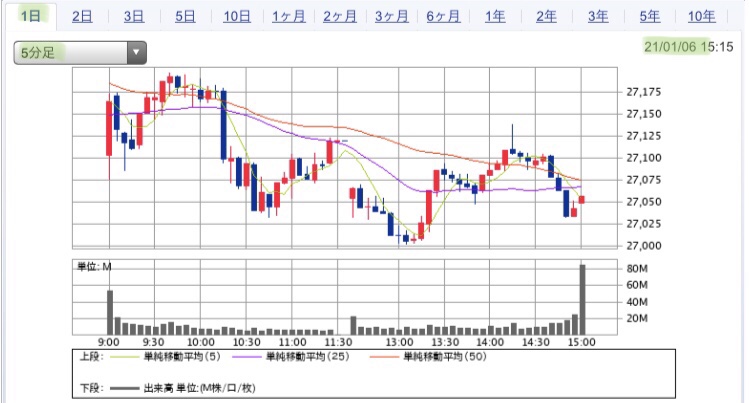Click the 9:00 time axis label
The height and width of the screenshot is (403, 749).
tap(109, 342)
